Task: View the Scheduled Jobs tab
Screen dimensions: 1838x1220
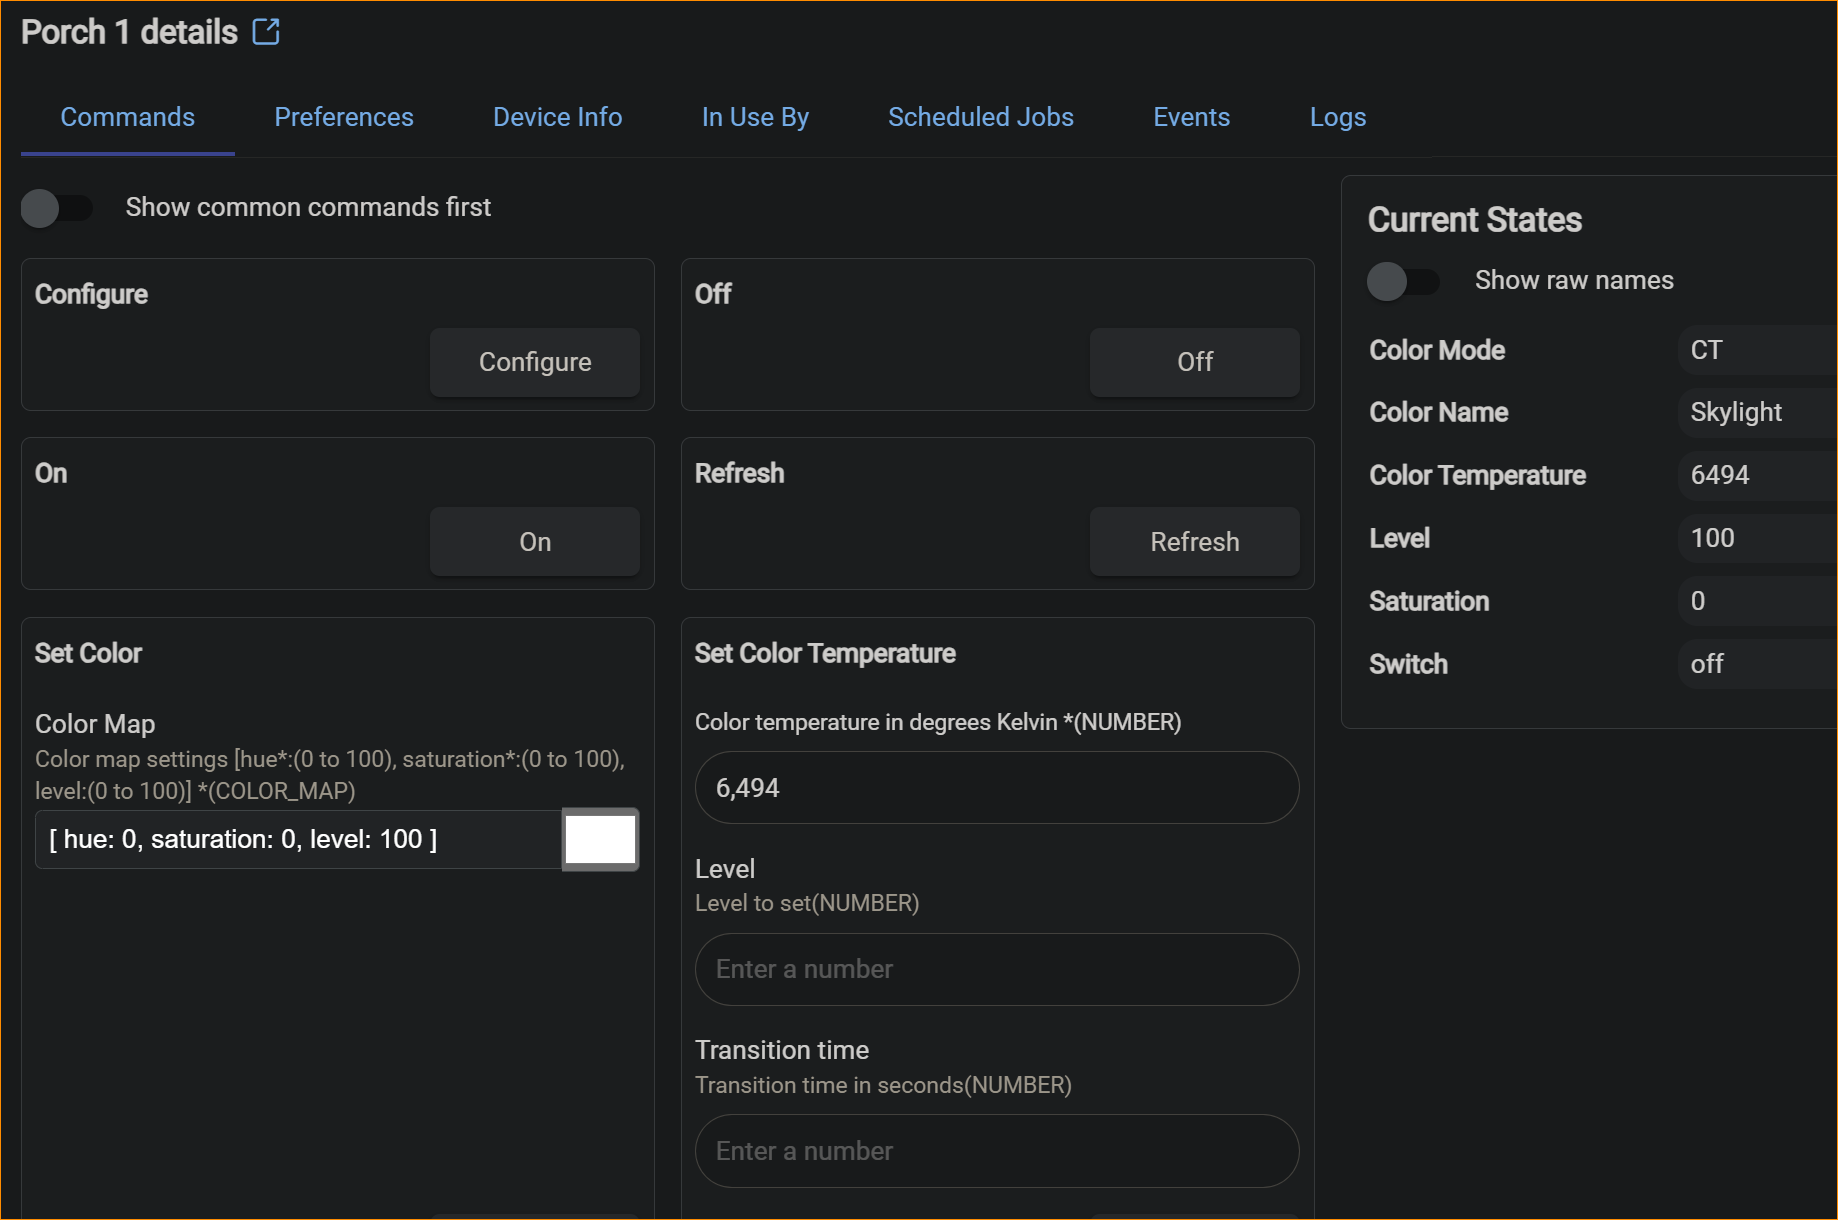Action: [x=980, y=117]
